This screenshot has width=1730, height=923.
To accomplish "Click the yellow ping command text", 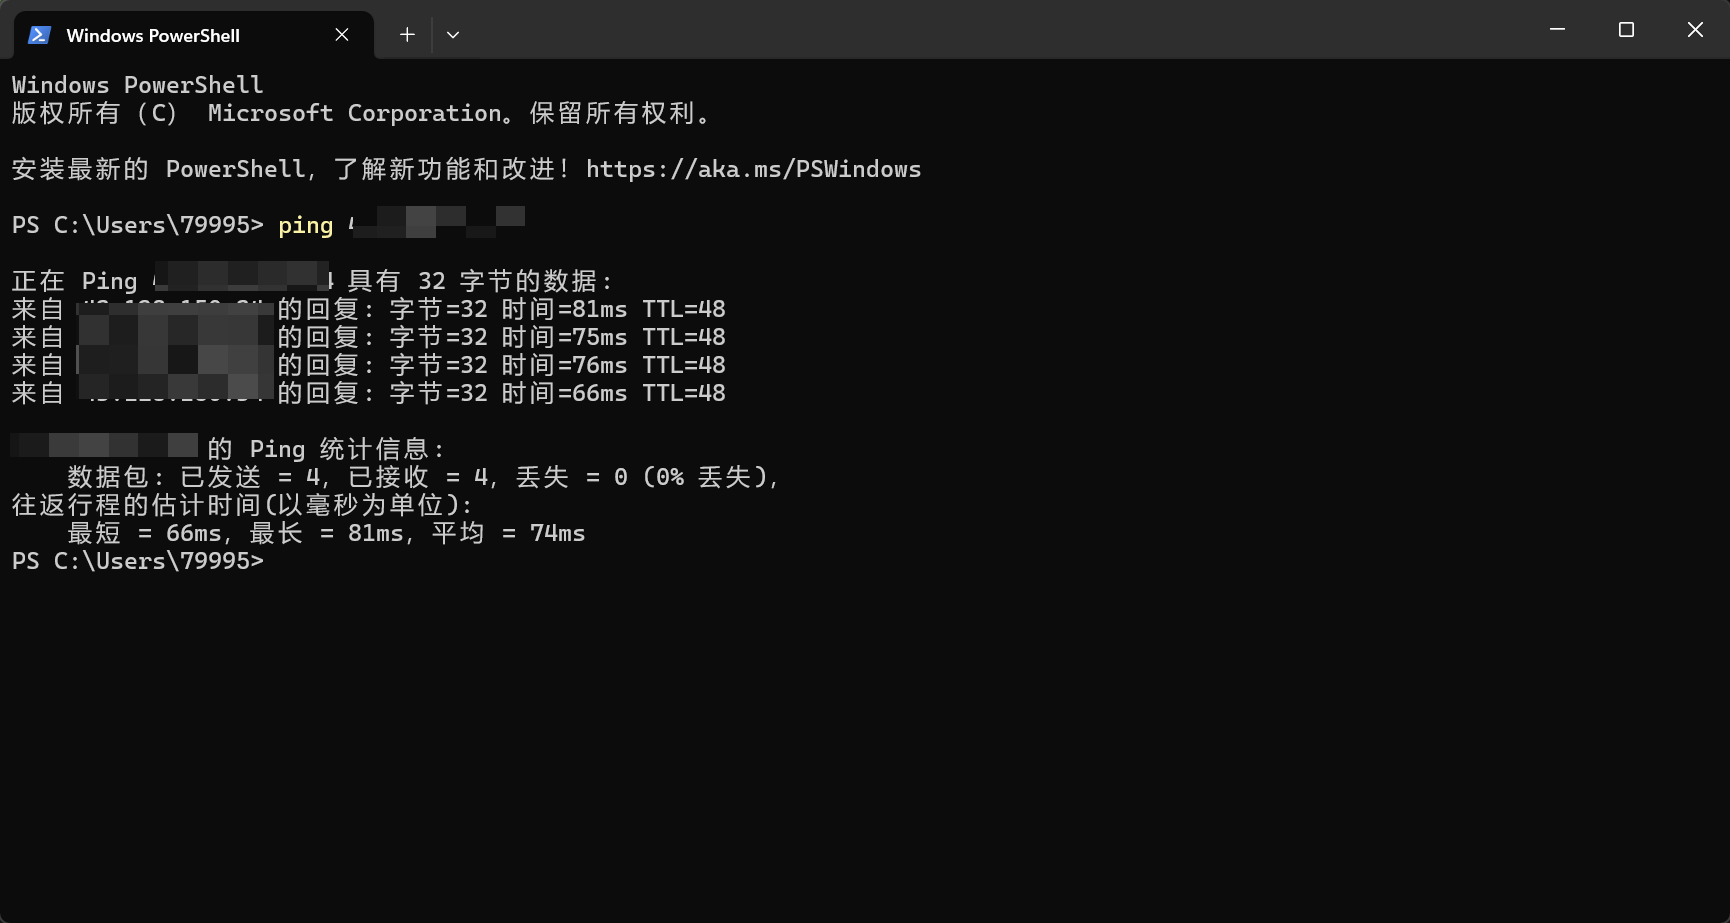I will (x=306, y=226).
